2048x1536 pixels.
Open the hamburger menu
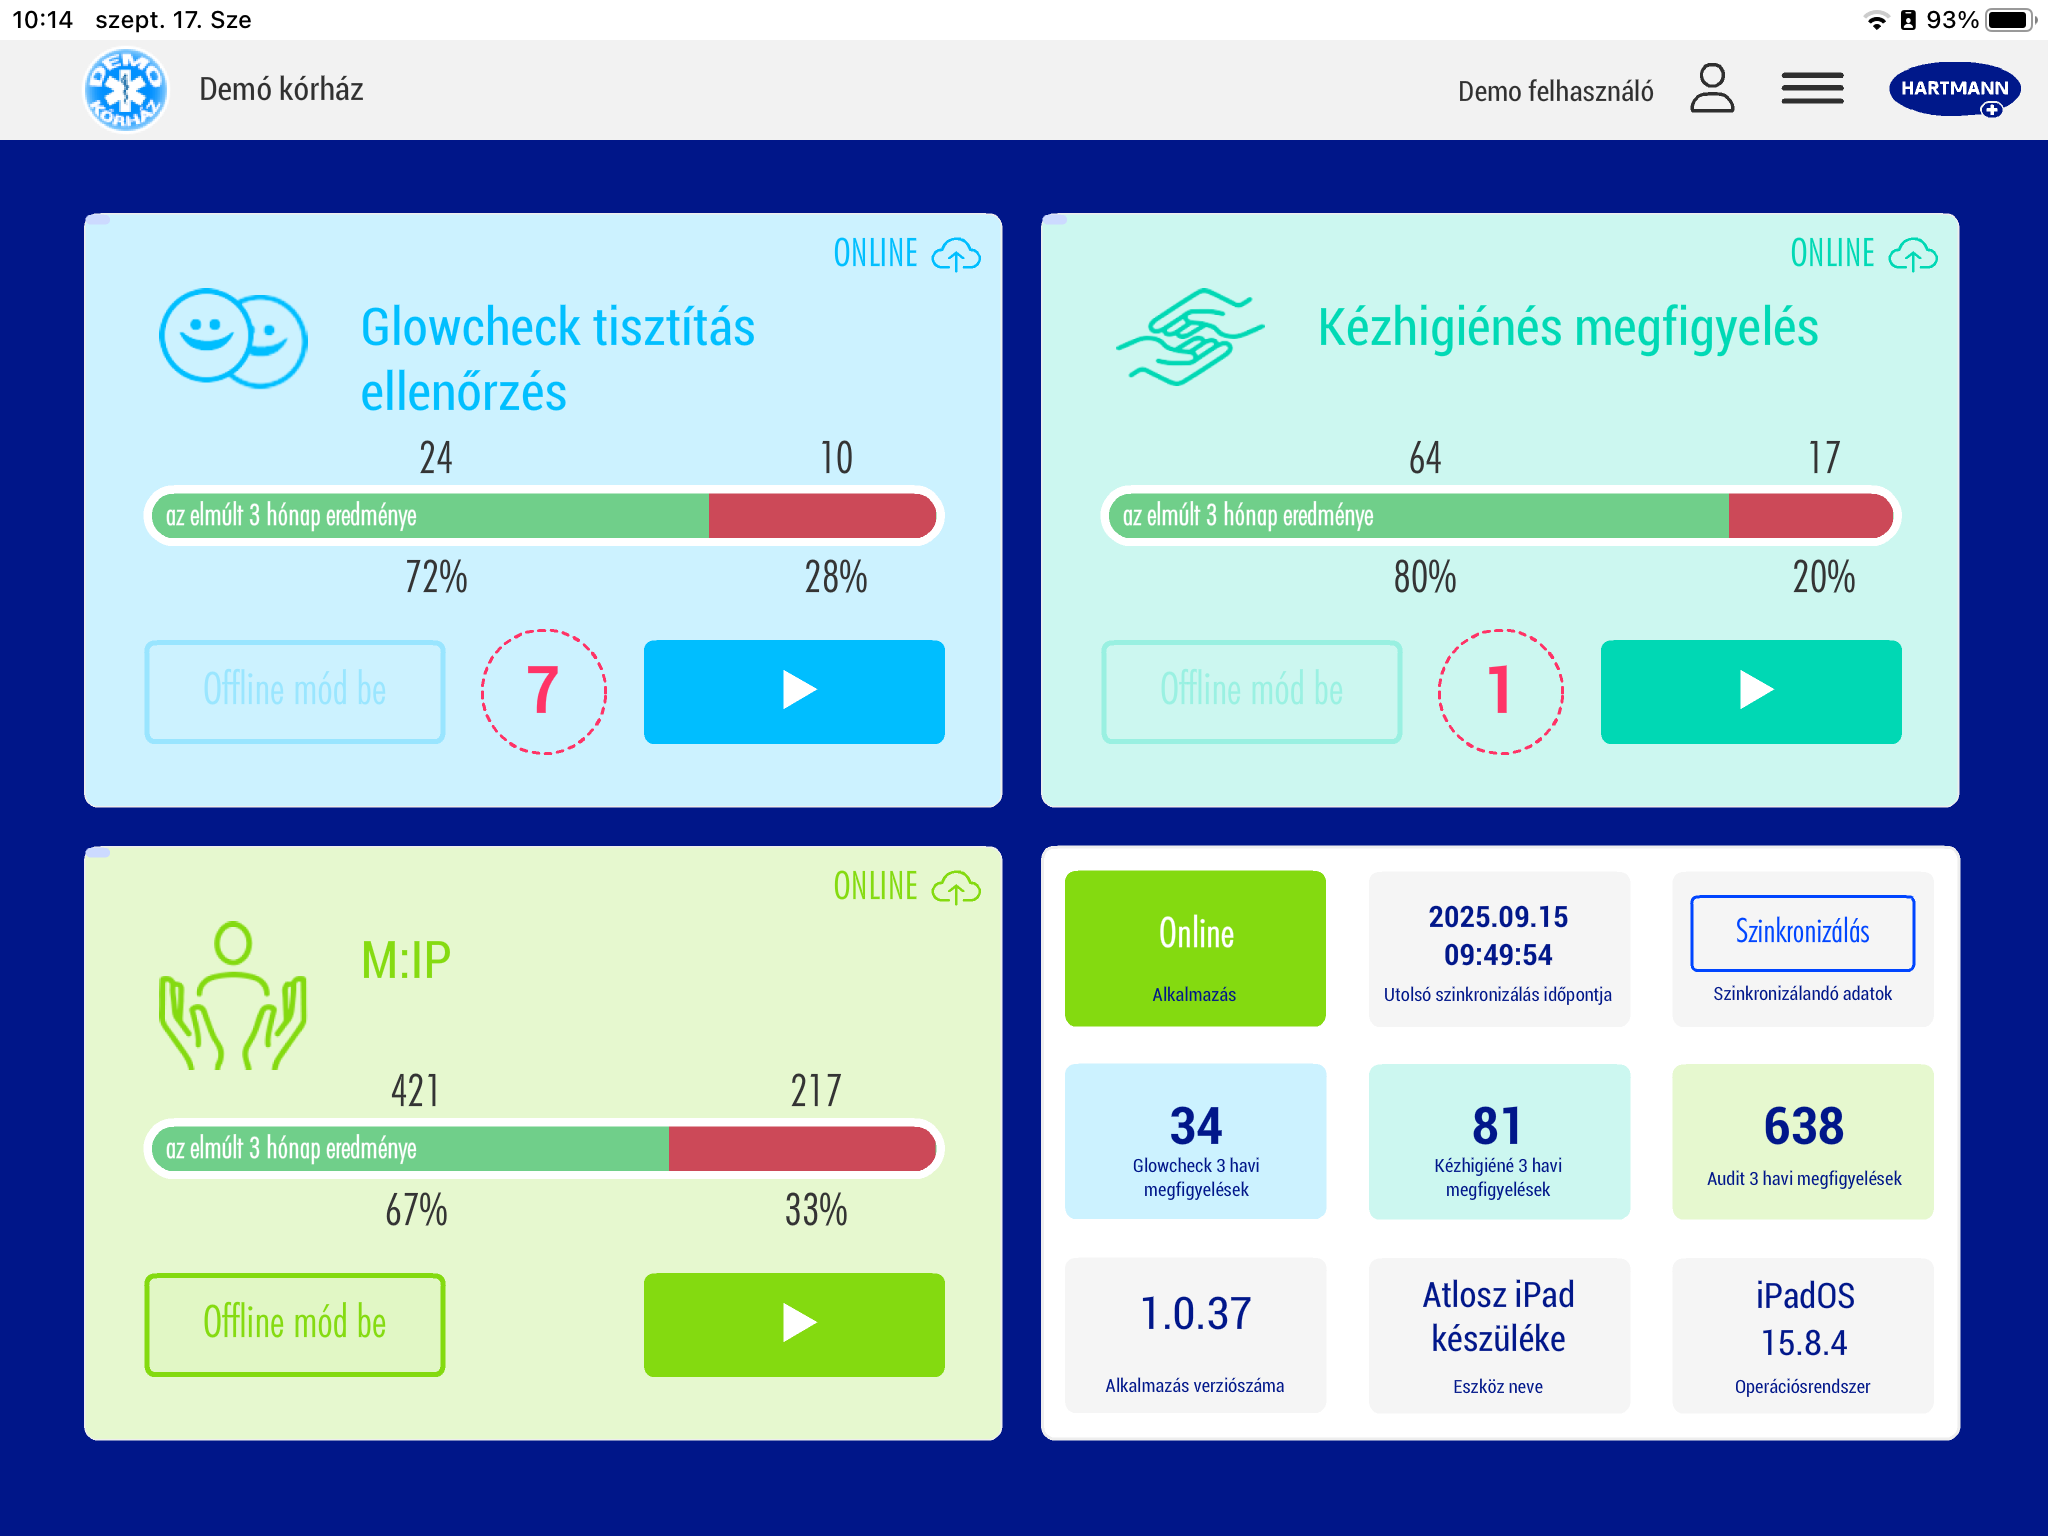1812,89
